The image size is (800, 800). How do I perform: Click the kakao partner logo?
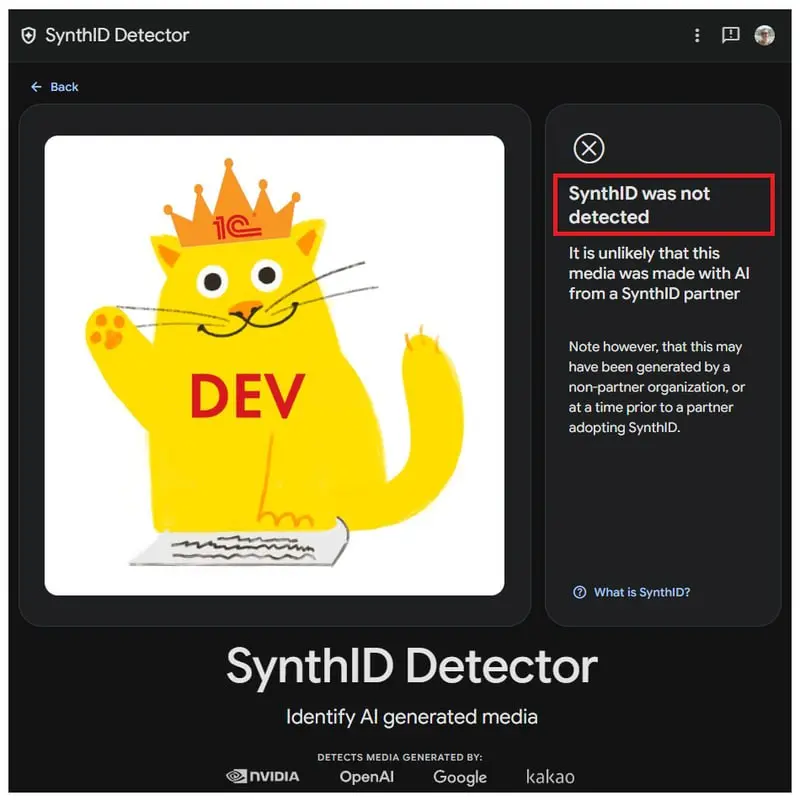[550, 777]
